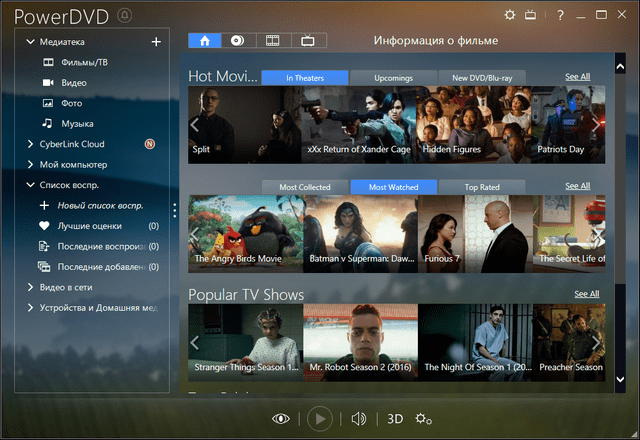
Task: Switch to TV mode icon in title bar
Action: point(531,15)
